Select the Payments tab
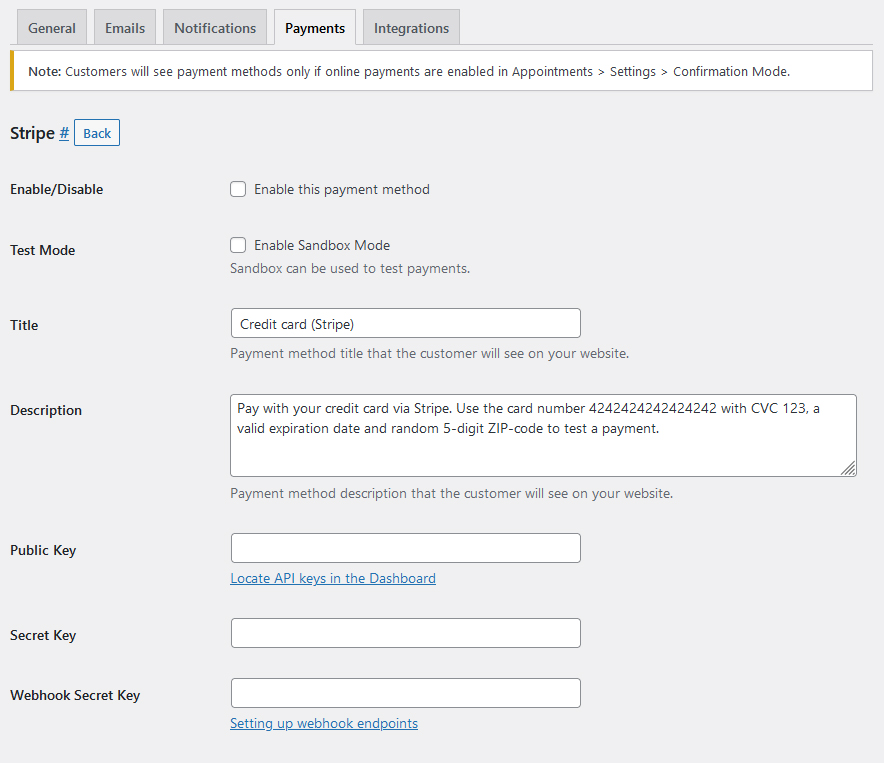 (x=315, y=28)
